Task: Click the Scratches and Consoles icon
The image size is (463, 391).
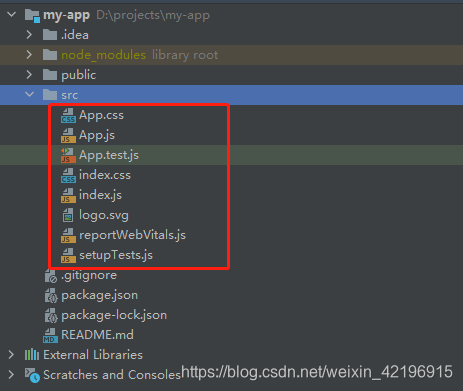Action: point(32,375)
